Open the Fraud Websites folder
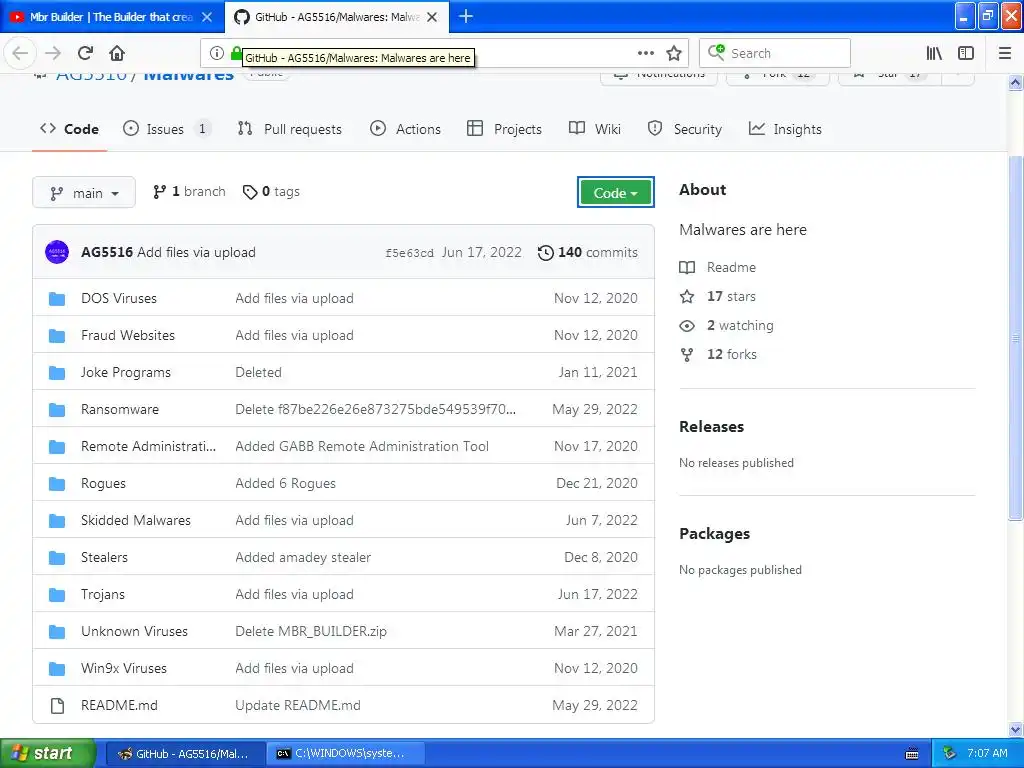The height and width of the screenshot is (768, 1024). click(128, 335)
